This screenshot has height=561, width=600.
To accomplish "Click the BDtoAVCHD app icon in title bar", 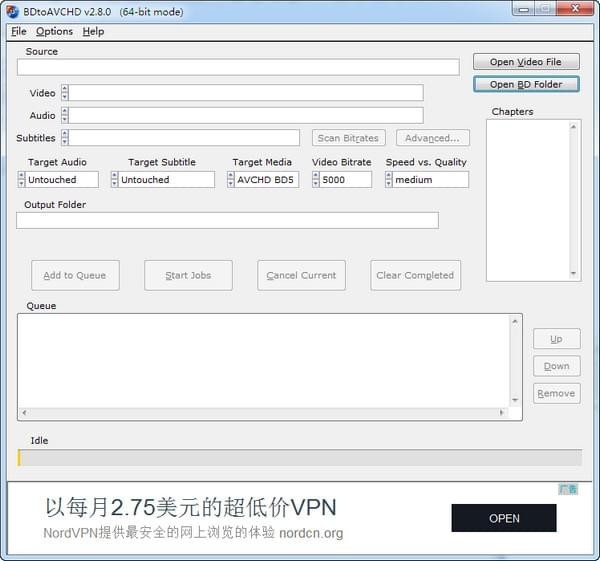I will 12,10.
